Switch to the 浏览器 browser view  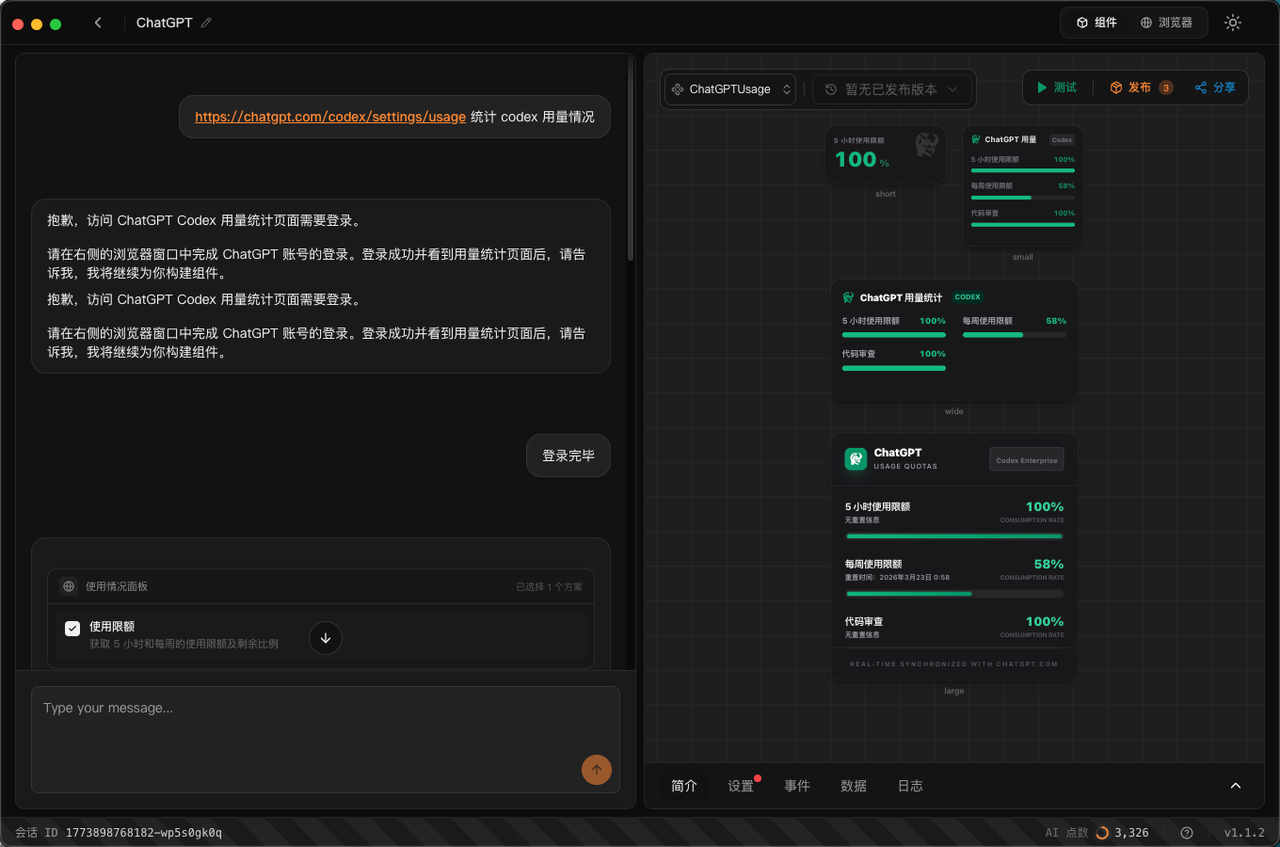[x=1166, y=23]
